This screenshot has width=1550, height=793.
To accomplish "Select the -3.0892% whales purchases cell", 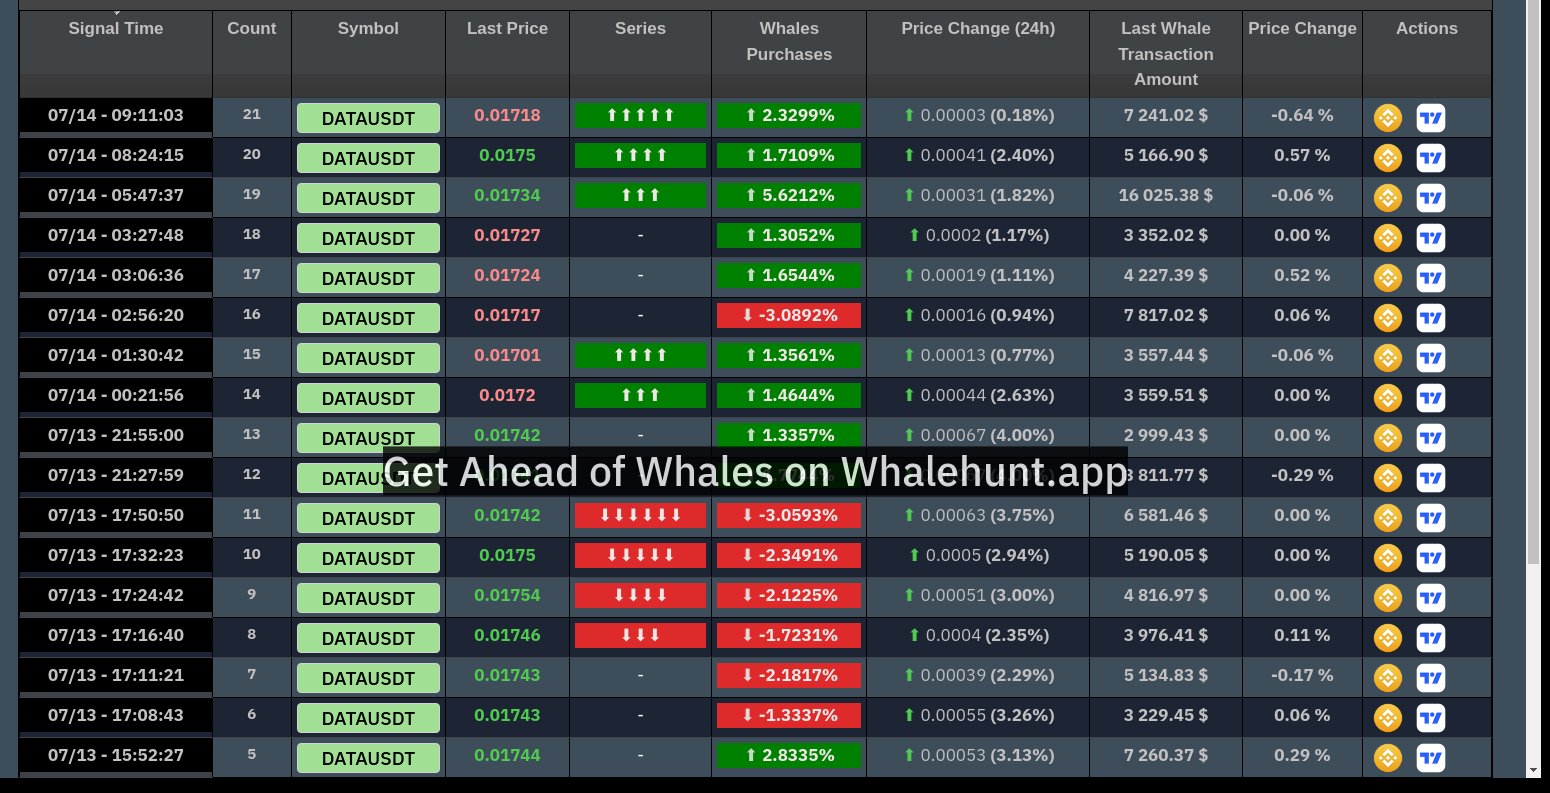I will [789, 316].
